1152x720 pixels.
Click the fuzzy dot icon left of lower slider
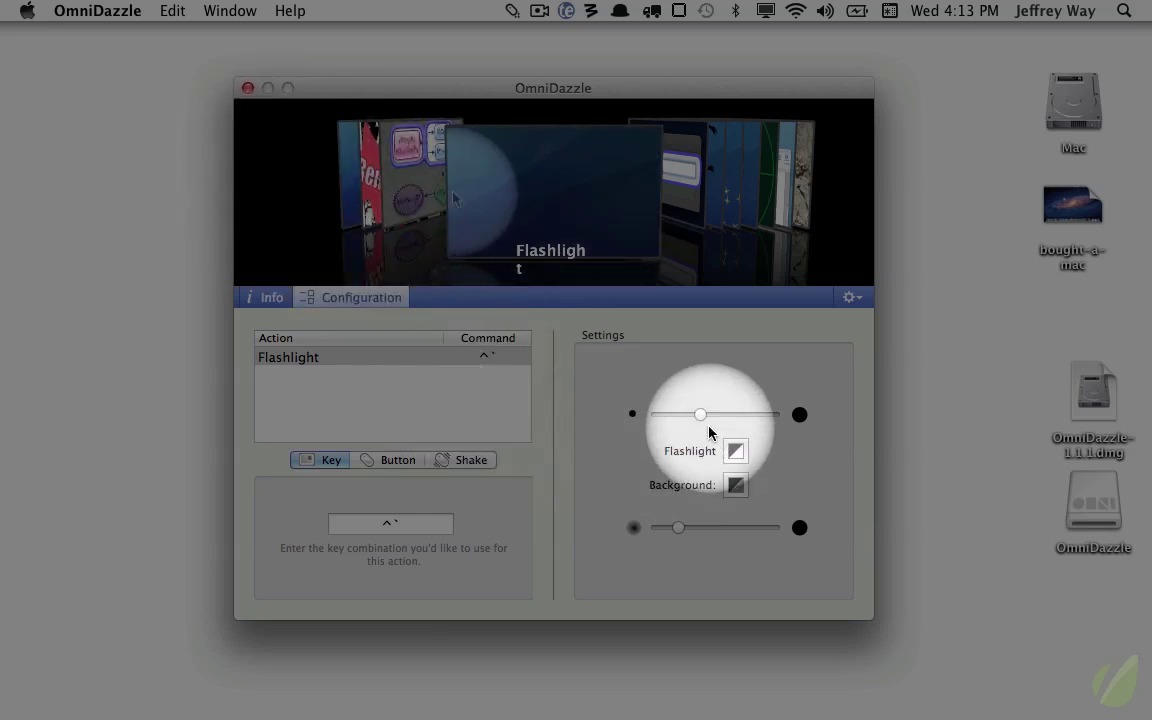(x=633, y=528)
